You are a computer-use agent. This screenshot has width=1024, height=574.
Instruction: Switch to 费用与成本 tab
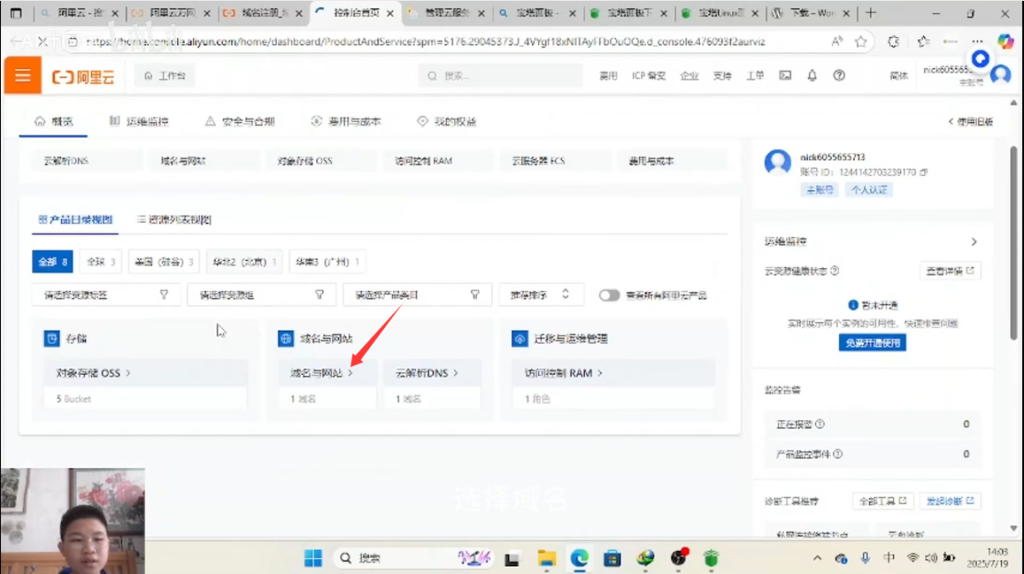click(x=345, y=121)
